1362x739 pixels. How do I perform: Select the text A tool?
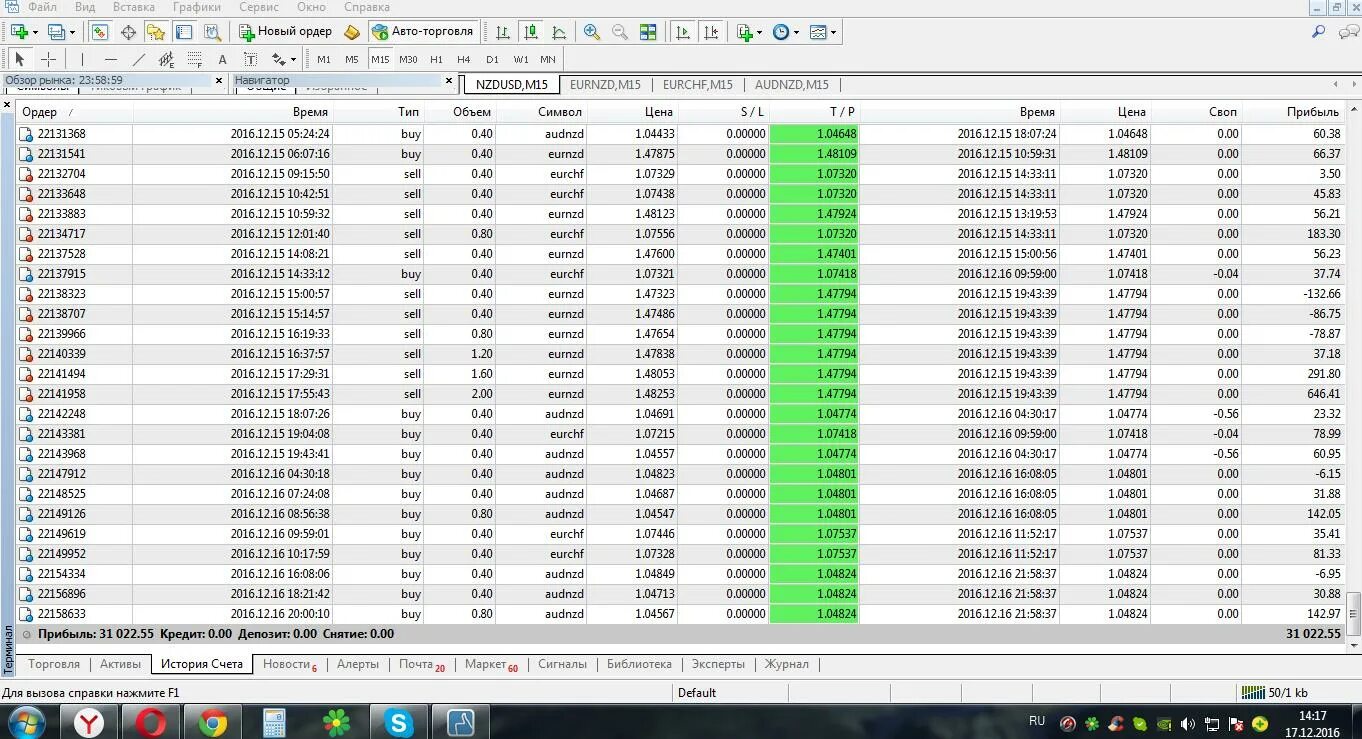(x=222, y=59)
